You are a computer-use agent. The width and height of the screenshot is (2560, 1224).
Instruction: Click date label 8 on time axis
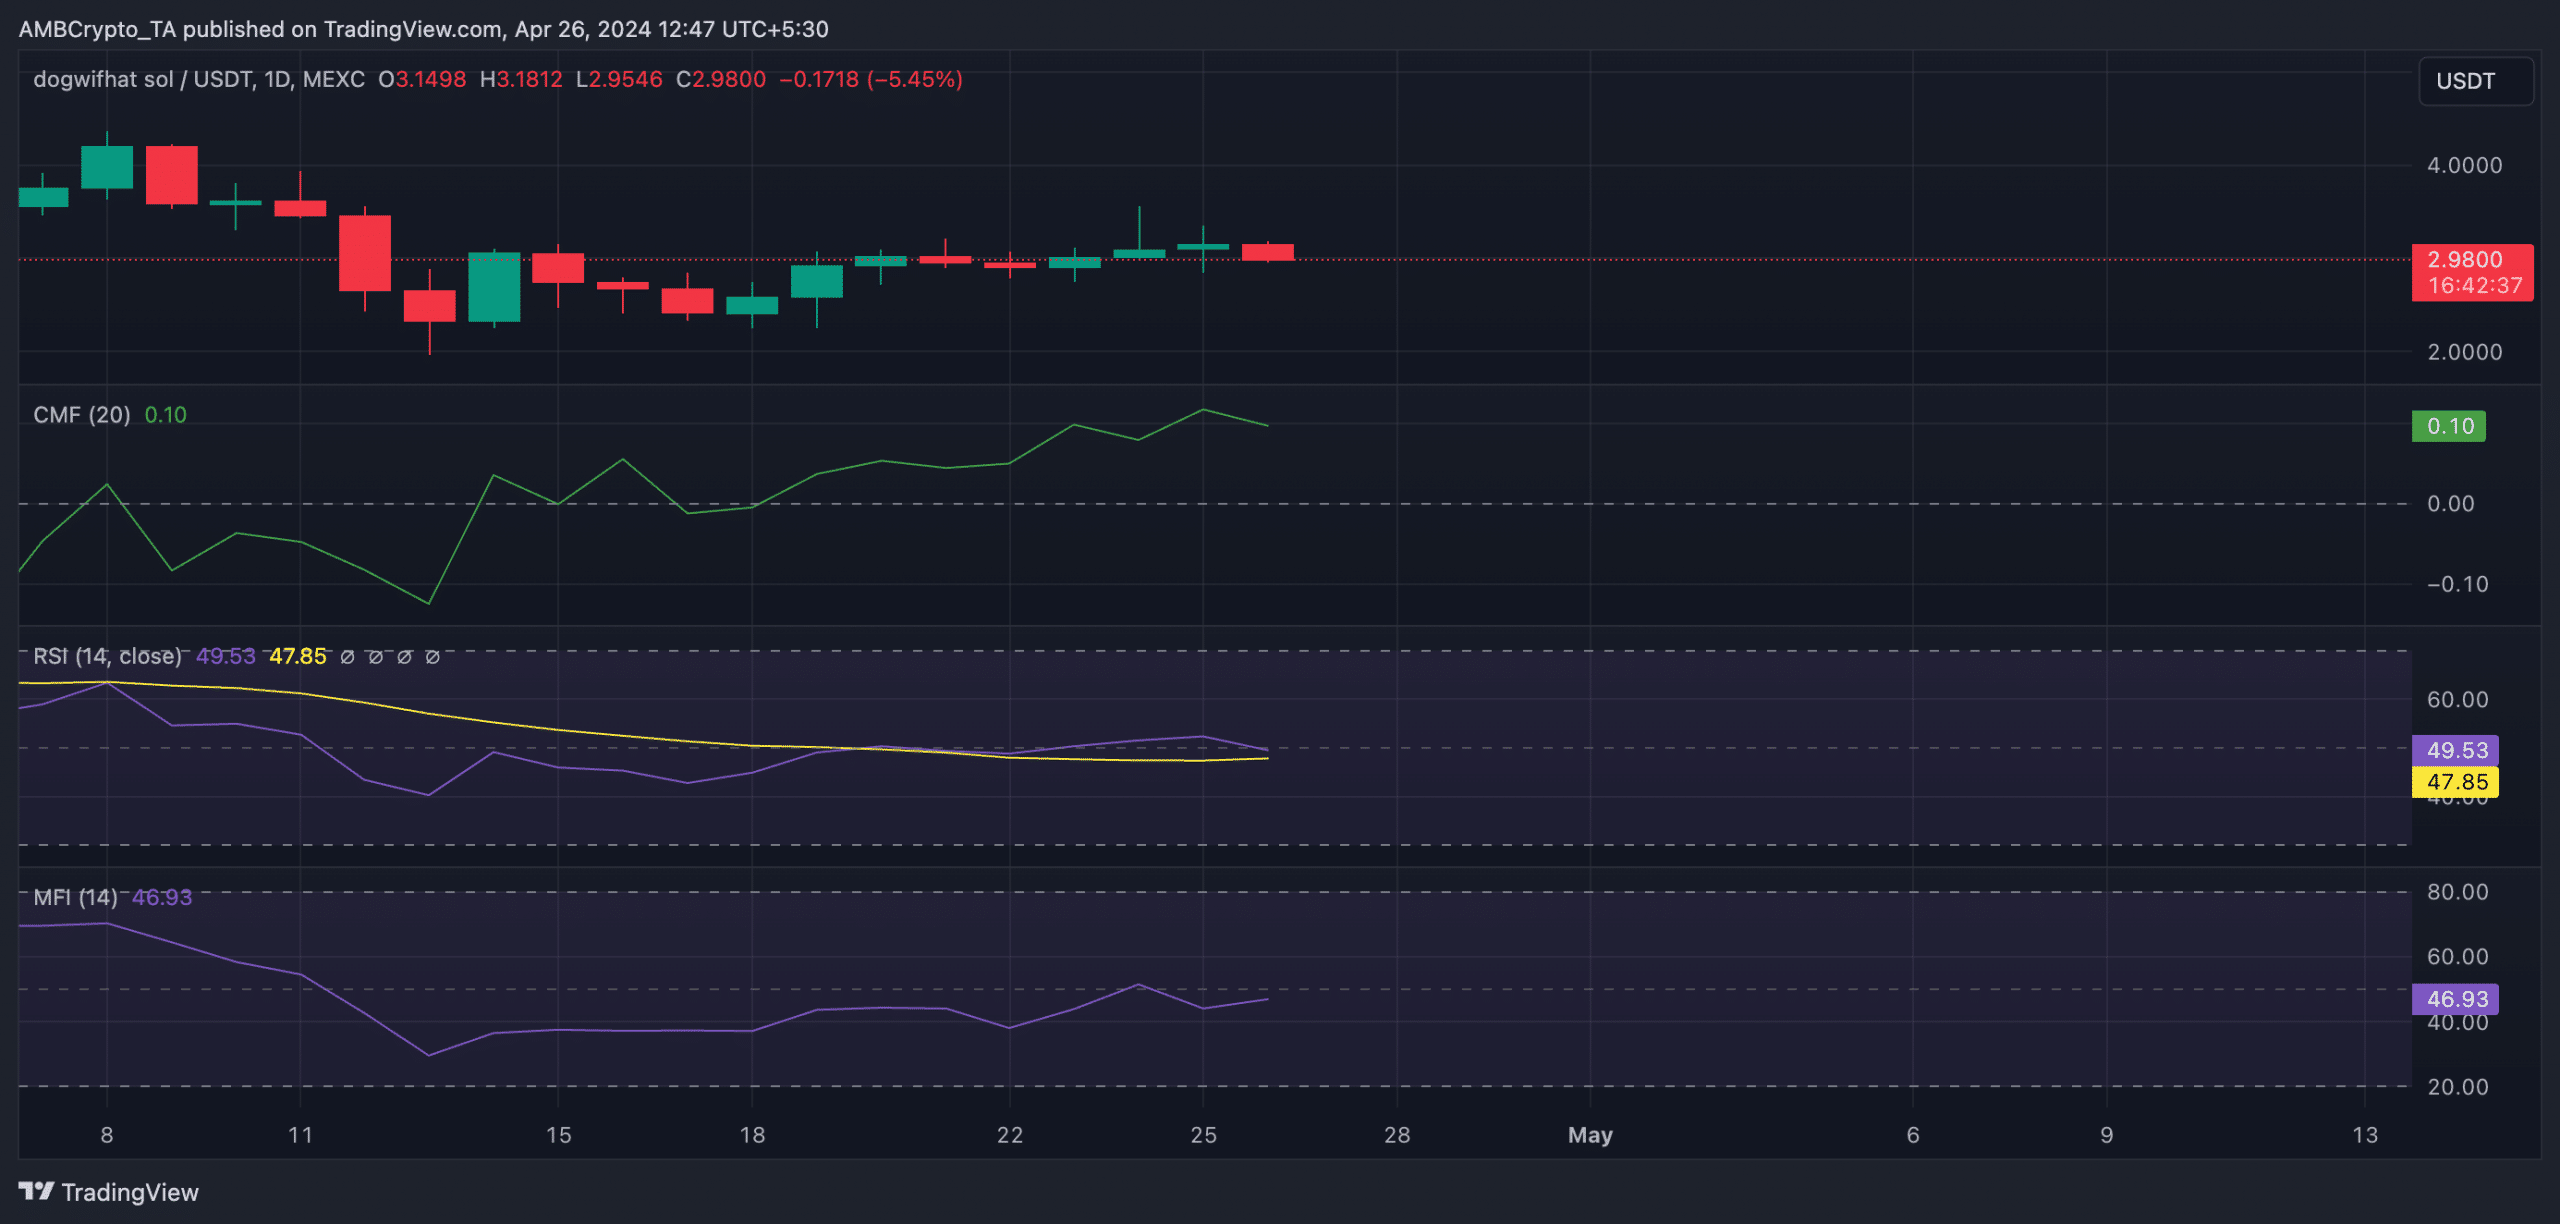point(107,1135)
